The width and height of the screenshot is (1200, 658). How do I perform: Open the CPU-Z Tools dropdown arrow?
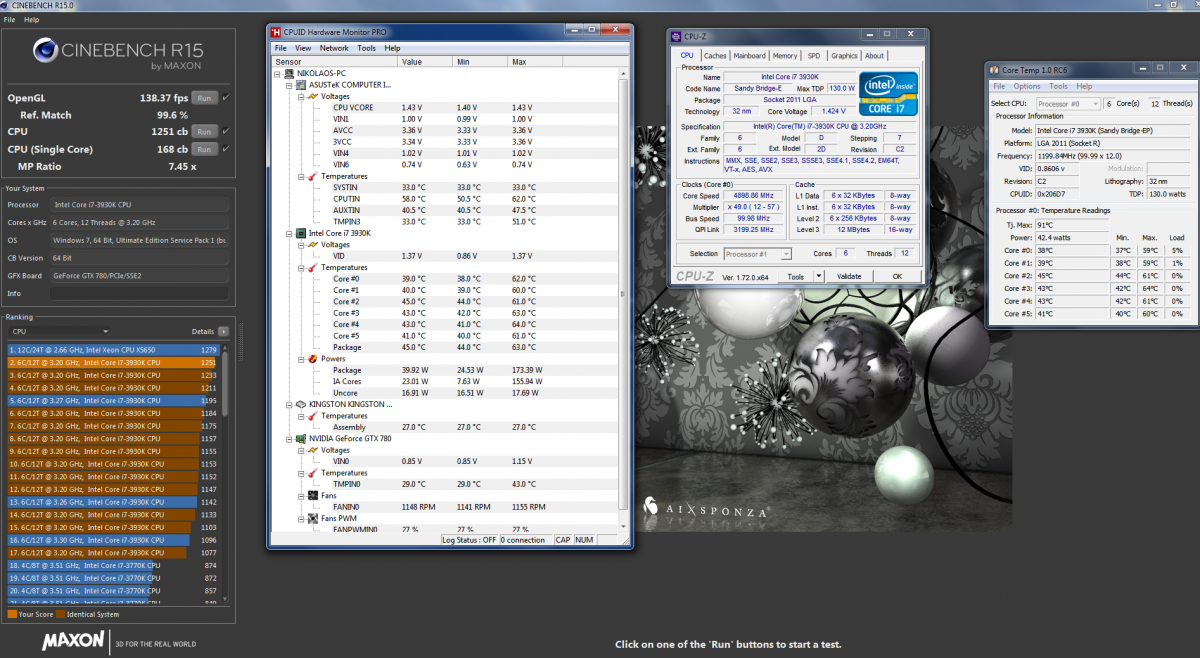(x=819, y=276)
